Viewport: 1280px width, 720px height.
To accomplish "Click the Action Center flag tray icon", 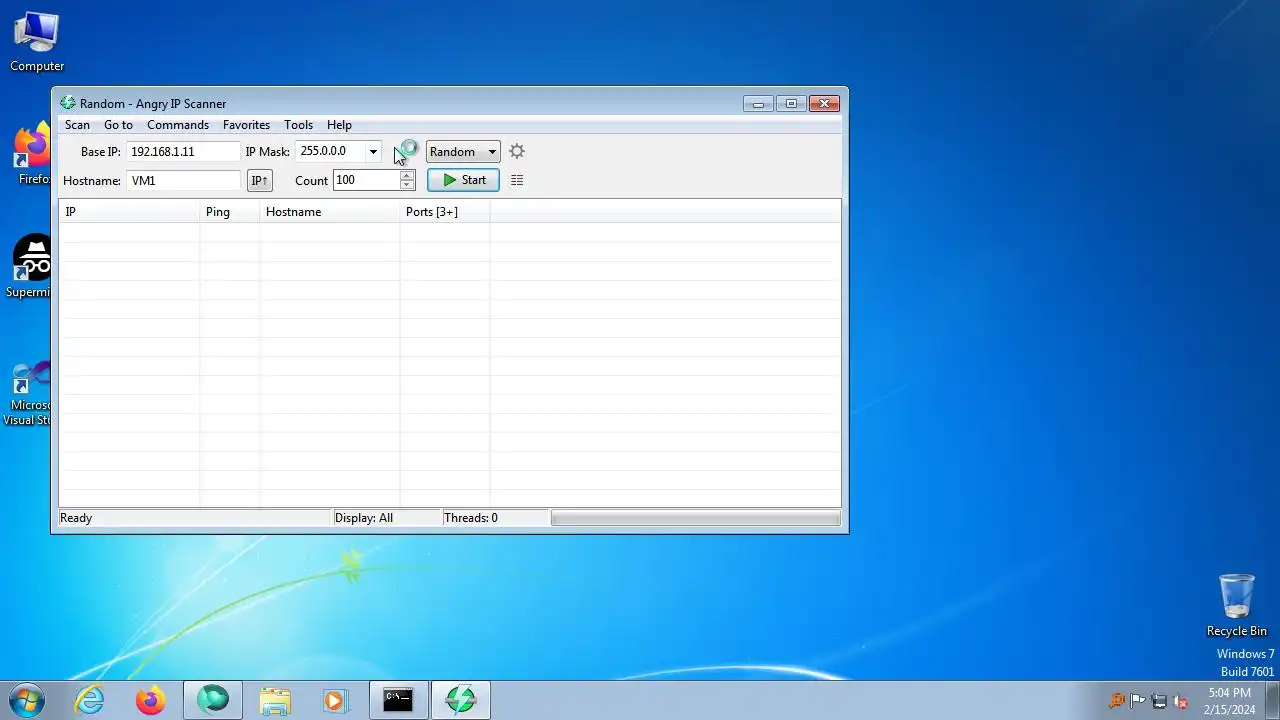I will click(1138, 701).
